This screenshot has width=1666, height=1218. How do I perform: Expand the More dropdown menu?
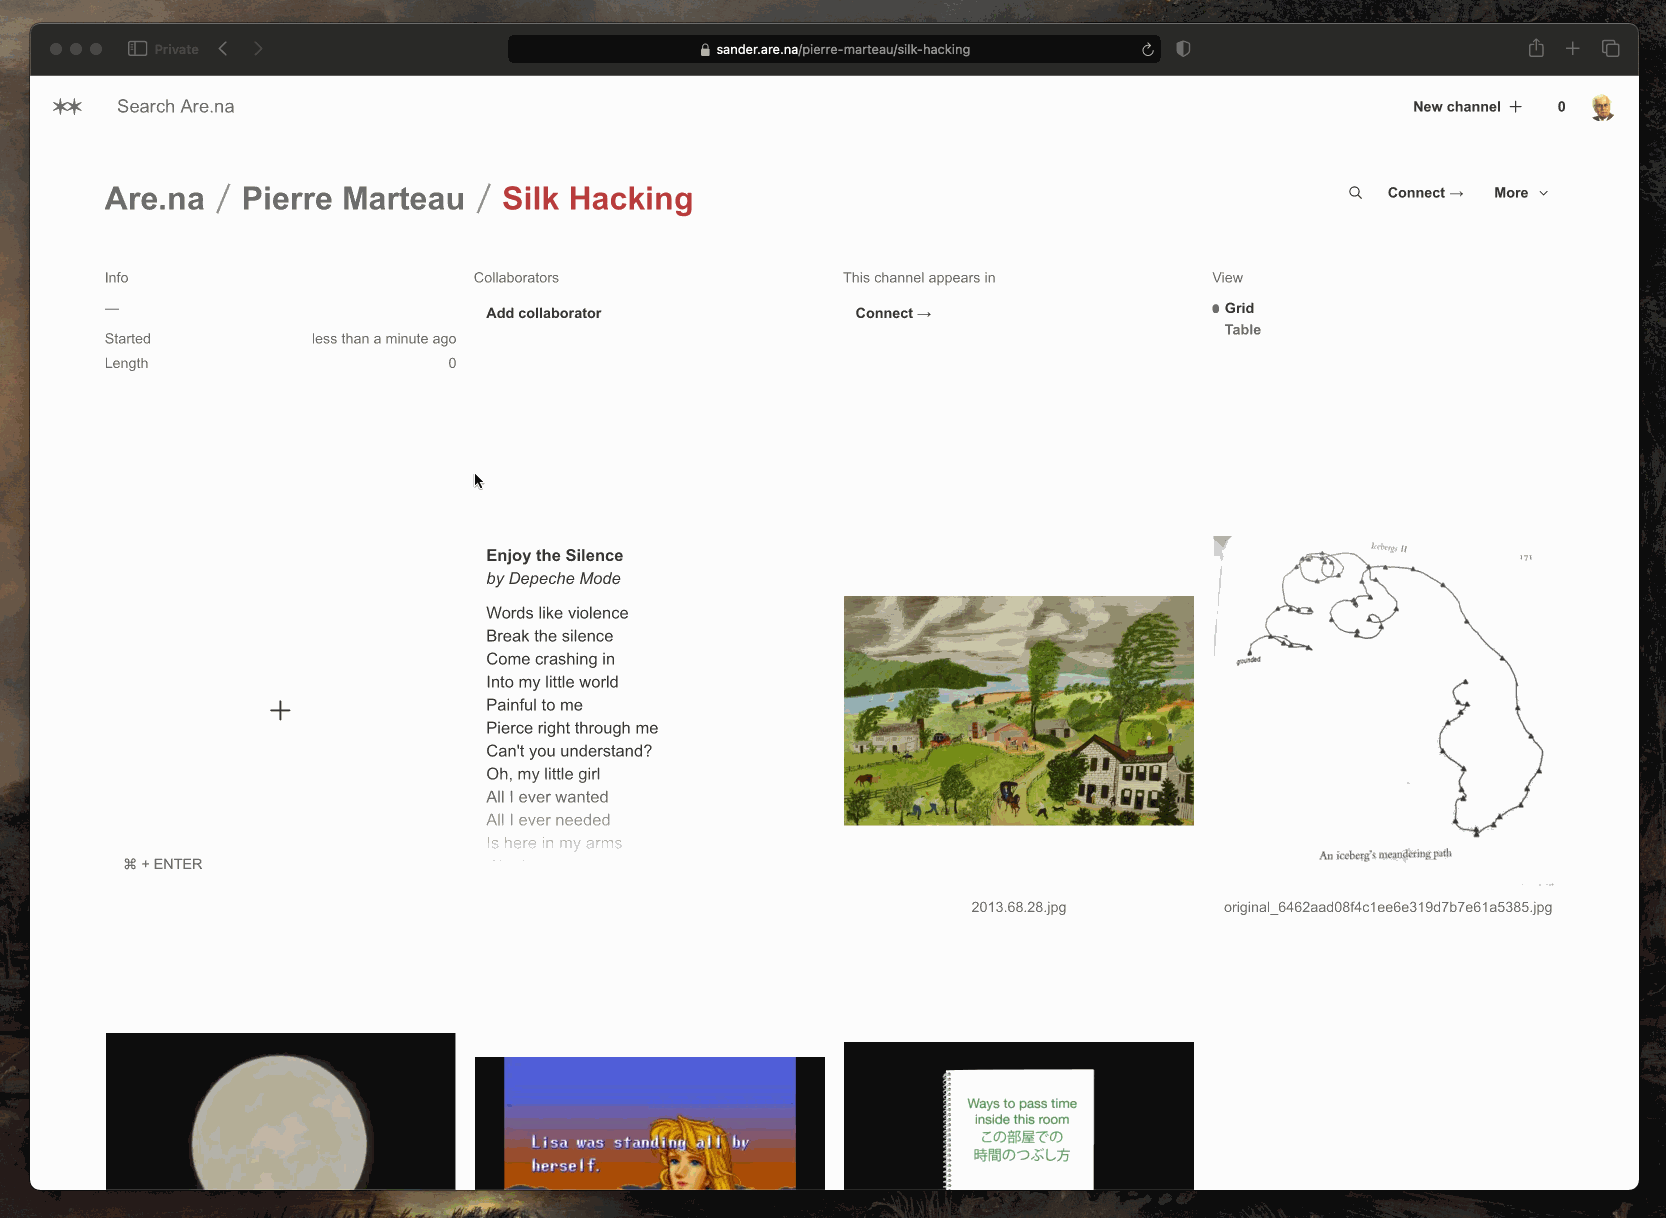pos(1520,193)
